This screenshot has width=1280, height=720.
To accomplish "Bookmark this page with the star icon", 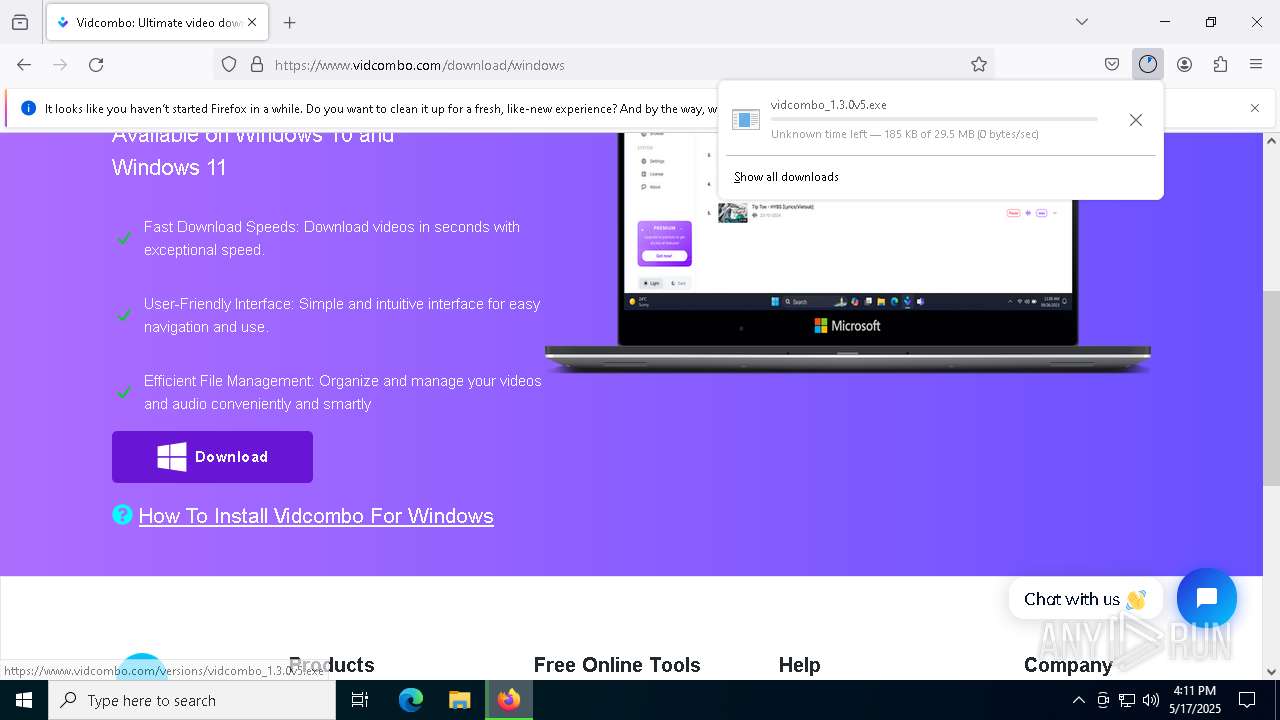I will tap(979, 65).
